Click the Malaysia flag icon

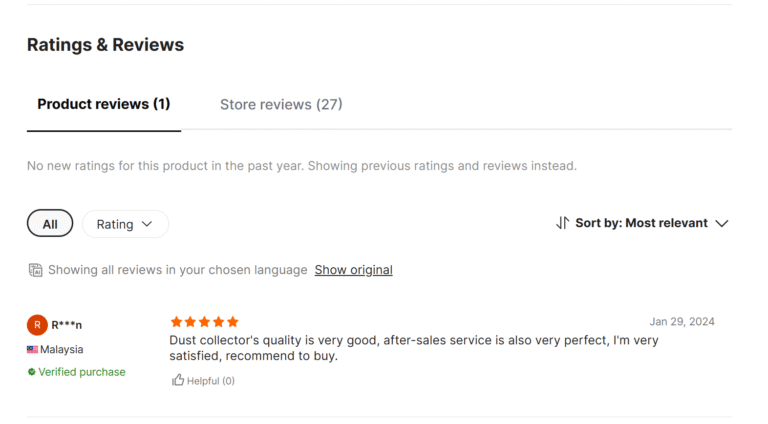click(32, 350)
